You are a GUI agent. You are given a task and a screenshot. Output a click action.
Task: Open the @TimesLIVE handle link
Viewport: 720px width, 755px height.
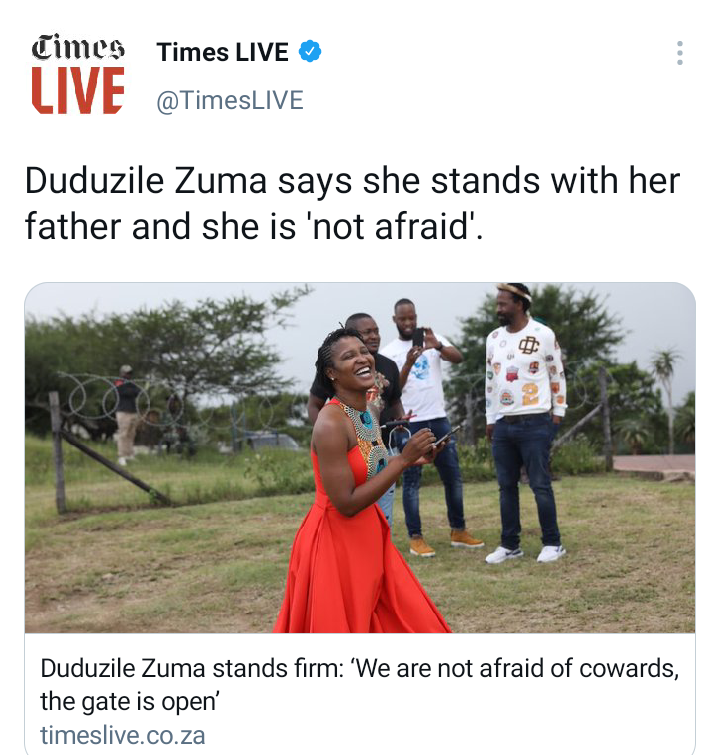[230, 100]
